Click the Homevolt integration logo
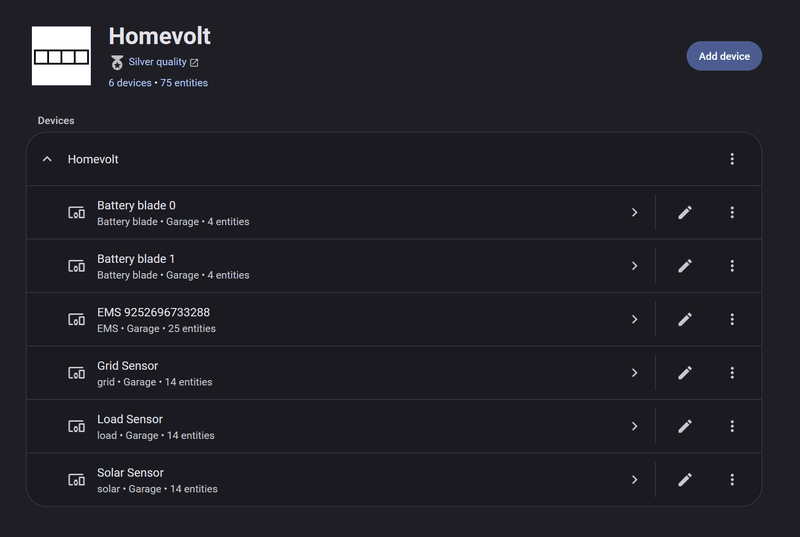This screenshot has width=800, height=537. (61, 56)
